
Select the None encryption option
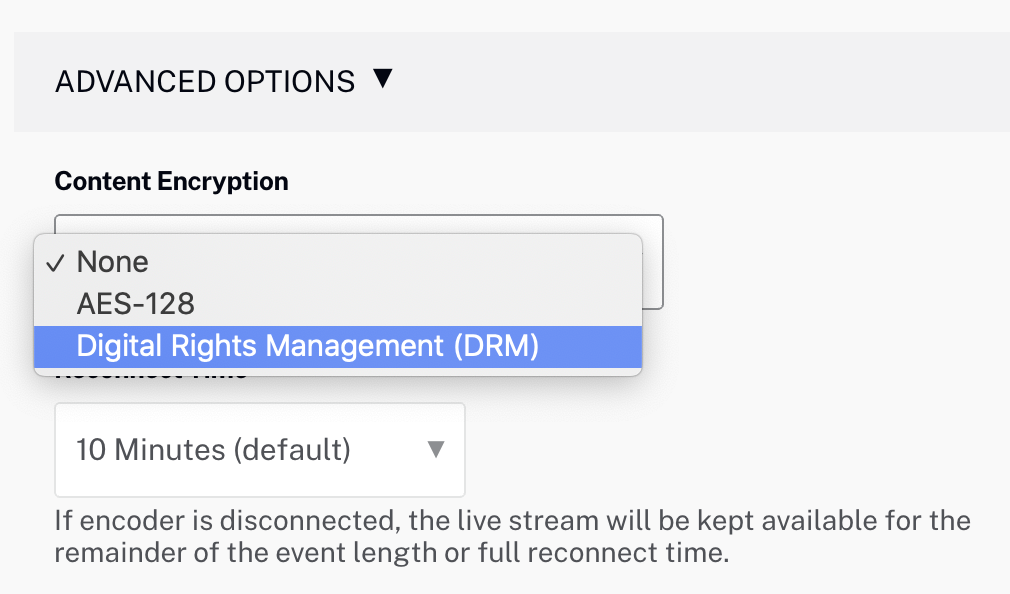pos(112,262)
